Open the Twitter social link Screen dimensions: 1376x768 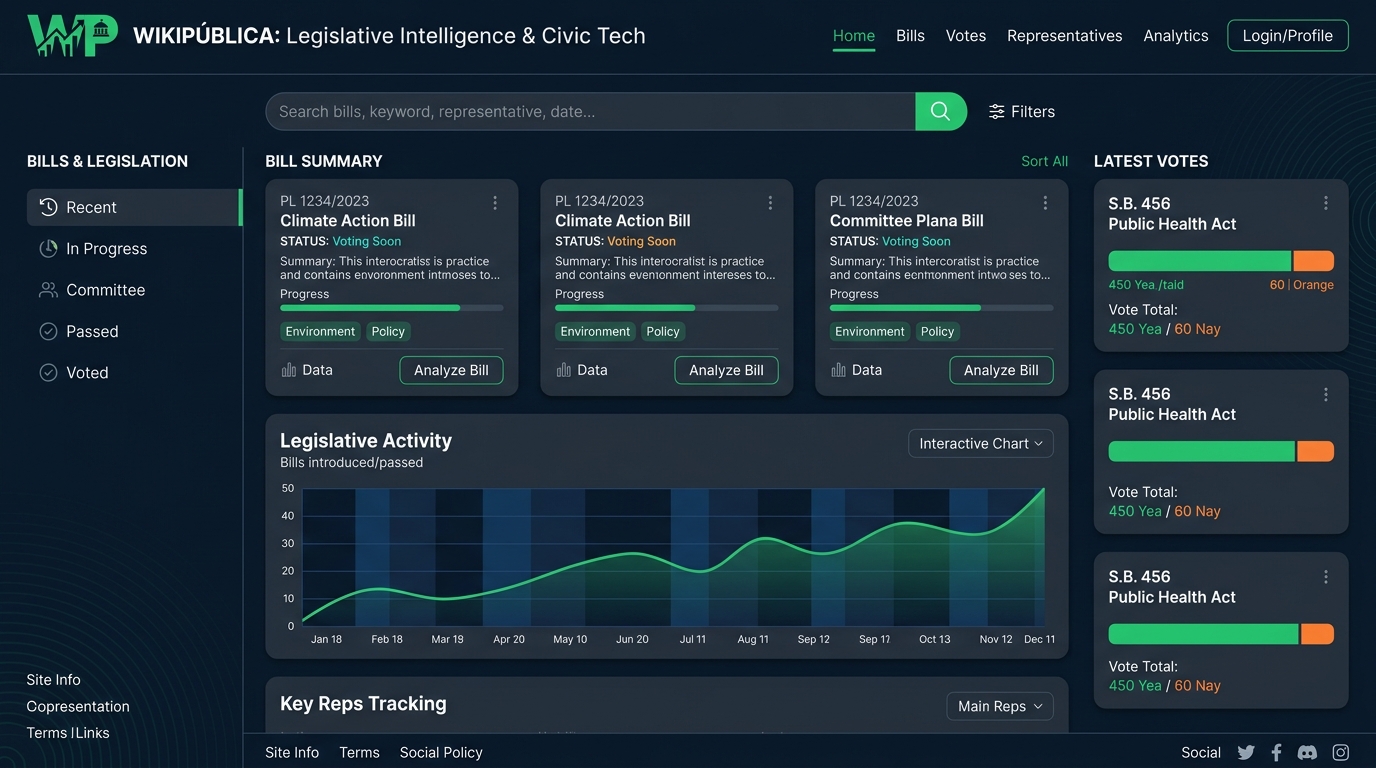pyautogui.click(x=1246, y=753)
